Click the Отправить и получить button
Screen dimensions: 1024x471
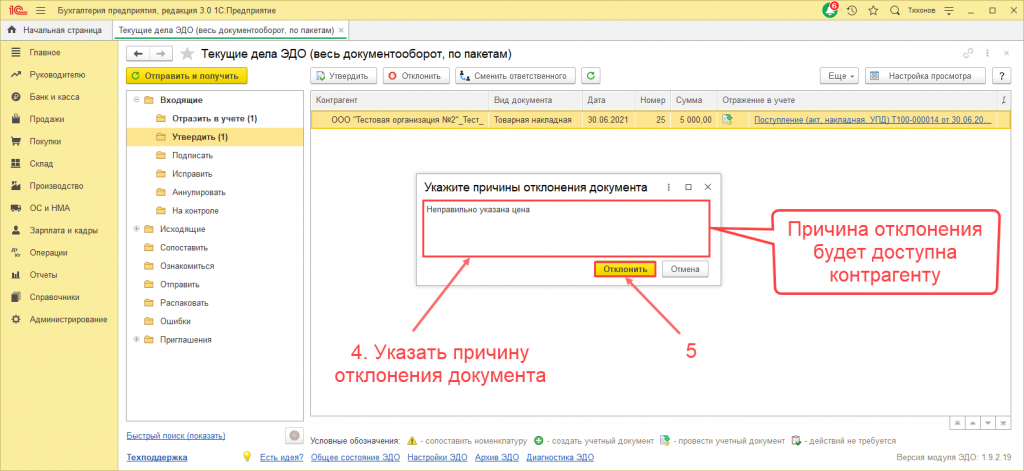coord(187,76)
